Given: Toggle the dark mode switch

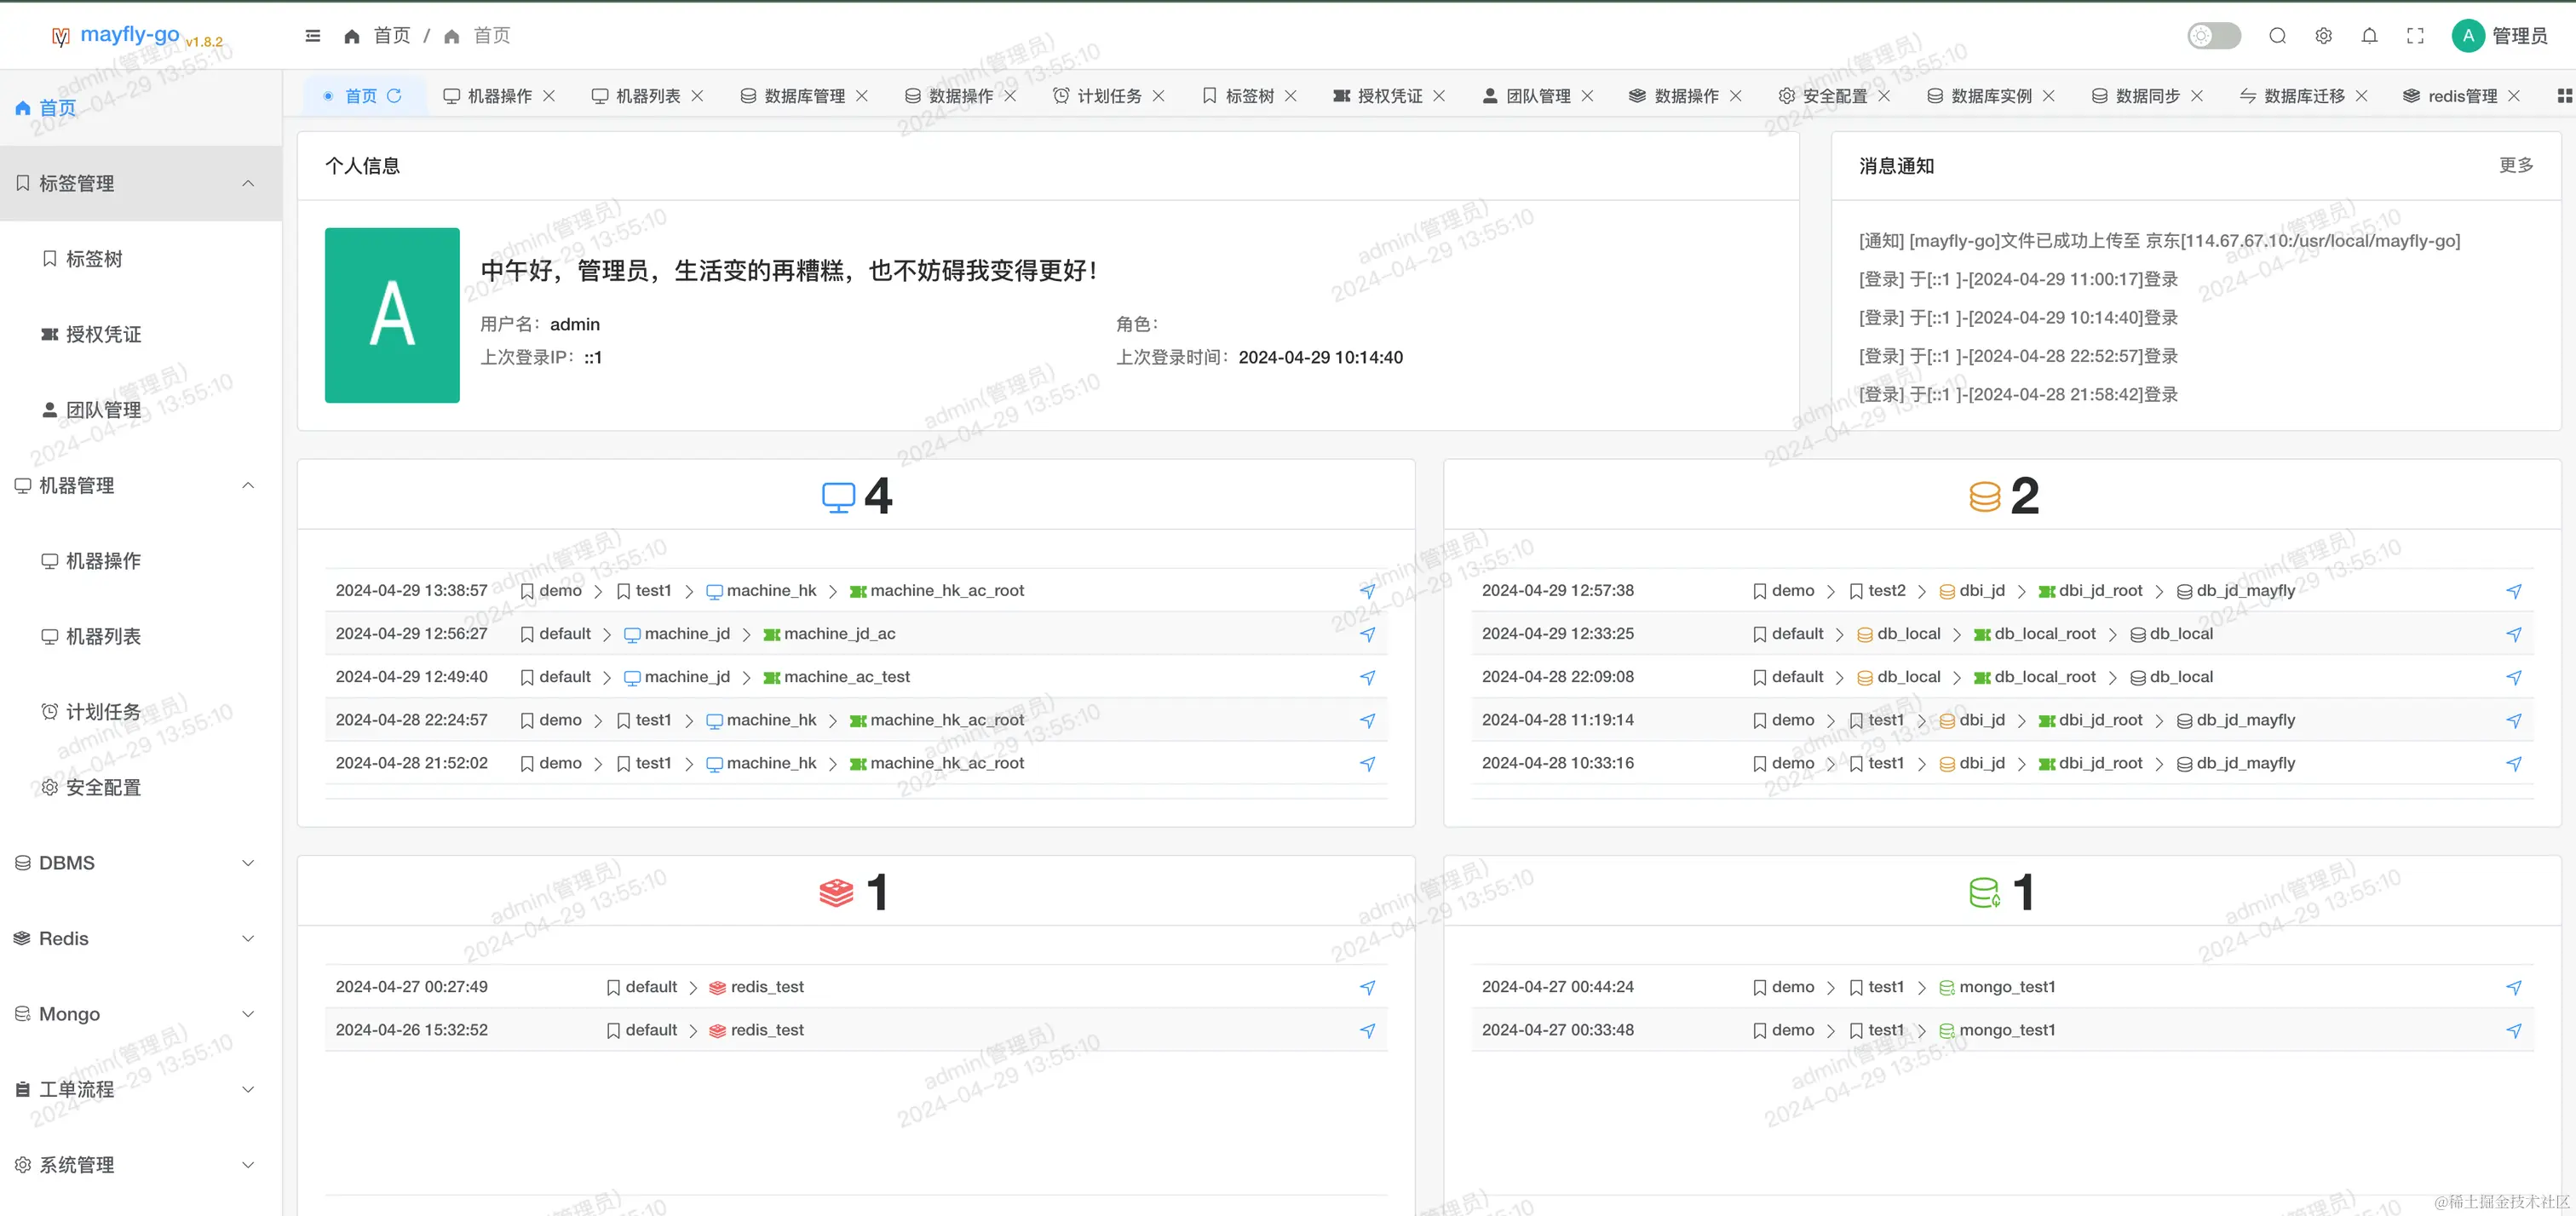Looking at the screenshot, I should click(2213, 36).
